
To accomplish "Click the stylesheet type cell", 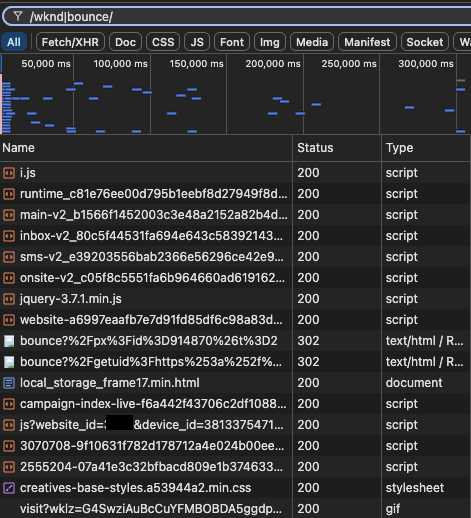I will [415, 488].
